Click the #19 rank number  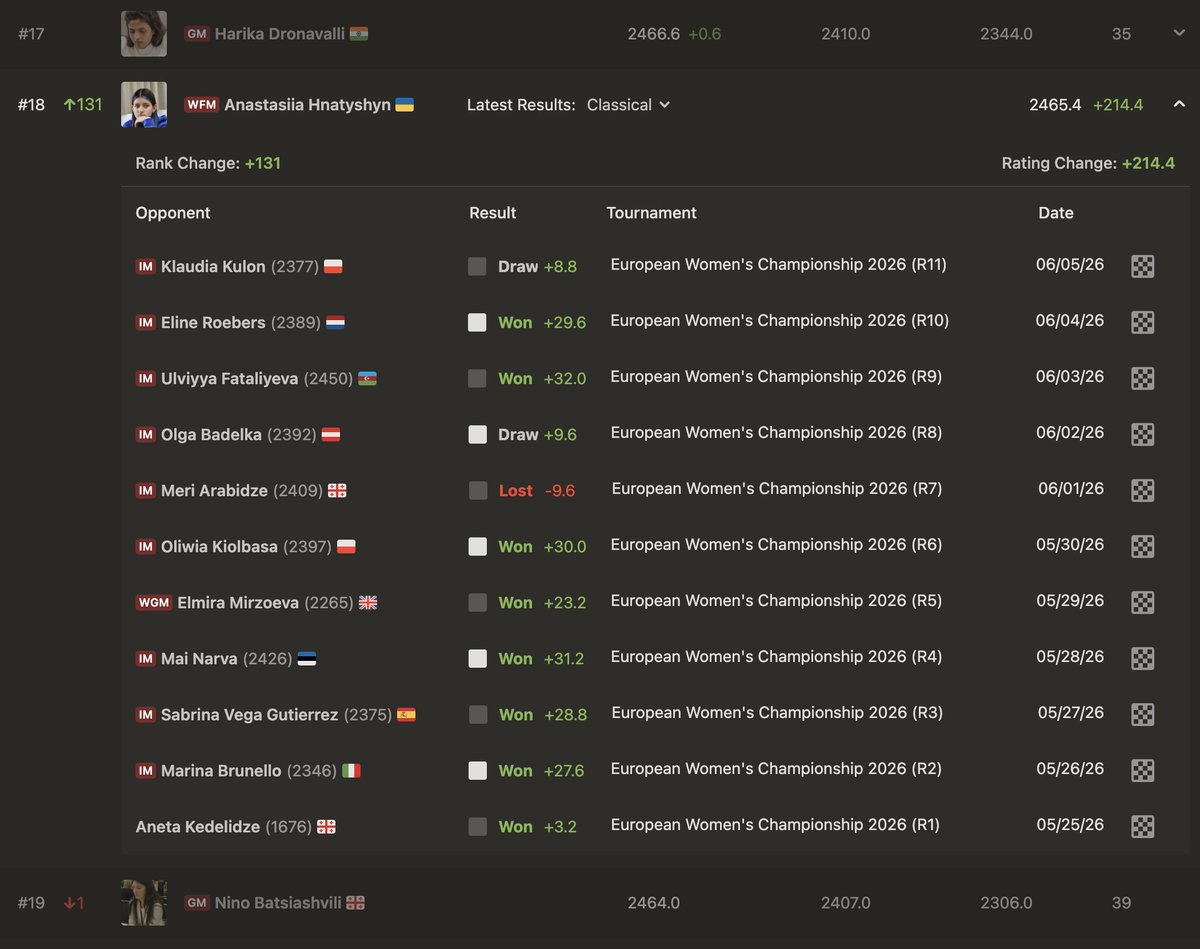(31, 903)
